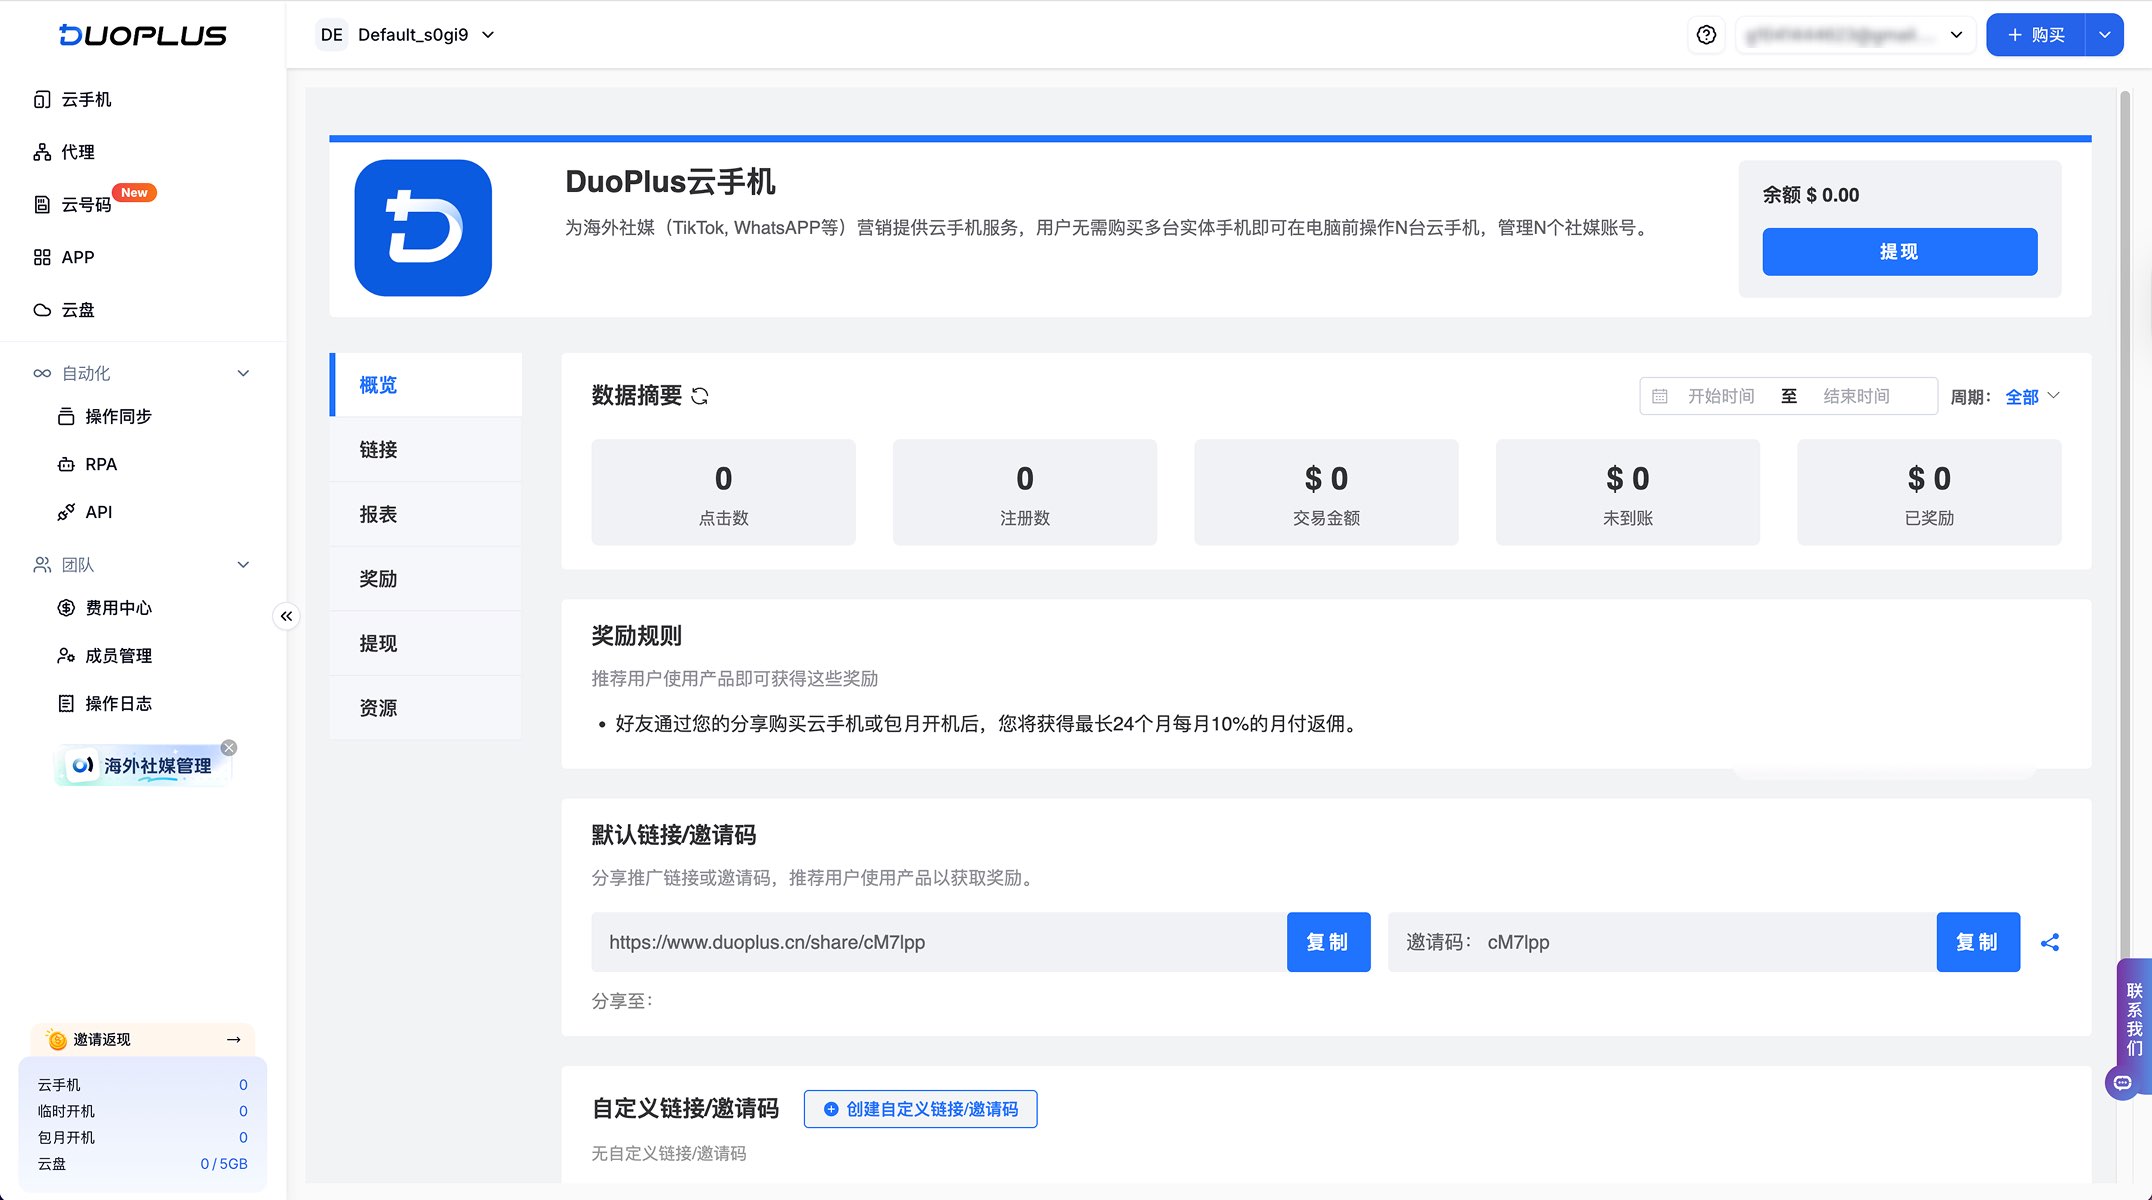Click the 临时开机 count row
2152x1200 pixels.
point(142,1111)
